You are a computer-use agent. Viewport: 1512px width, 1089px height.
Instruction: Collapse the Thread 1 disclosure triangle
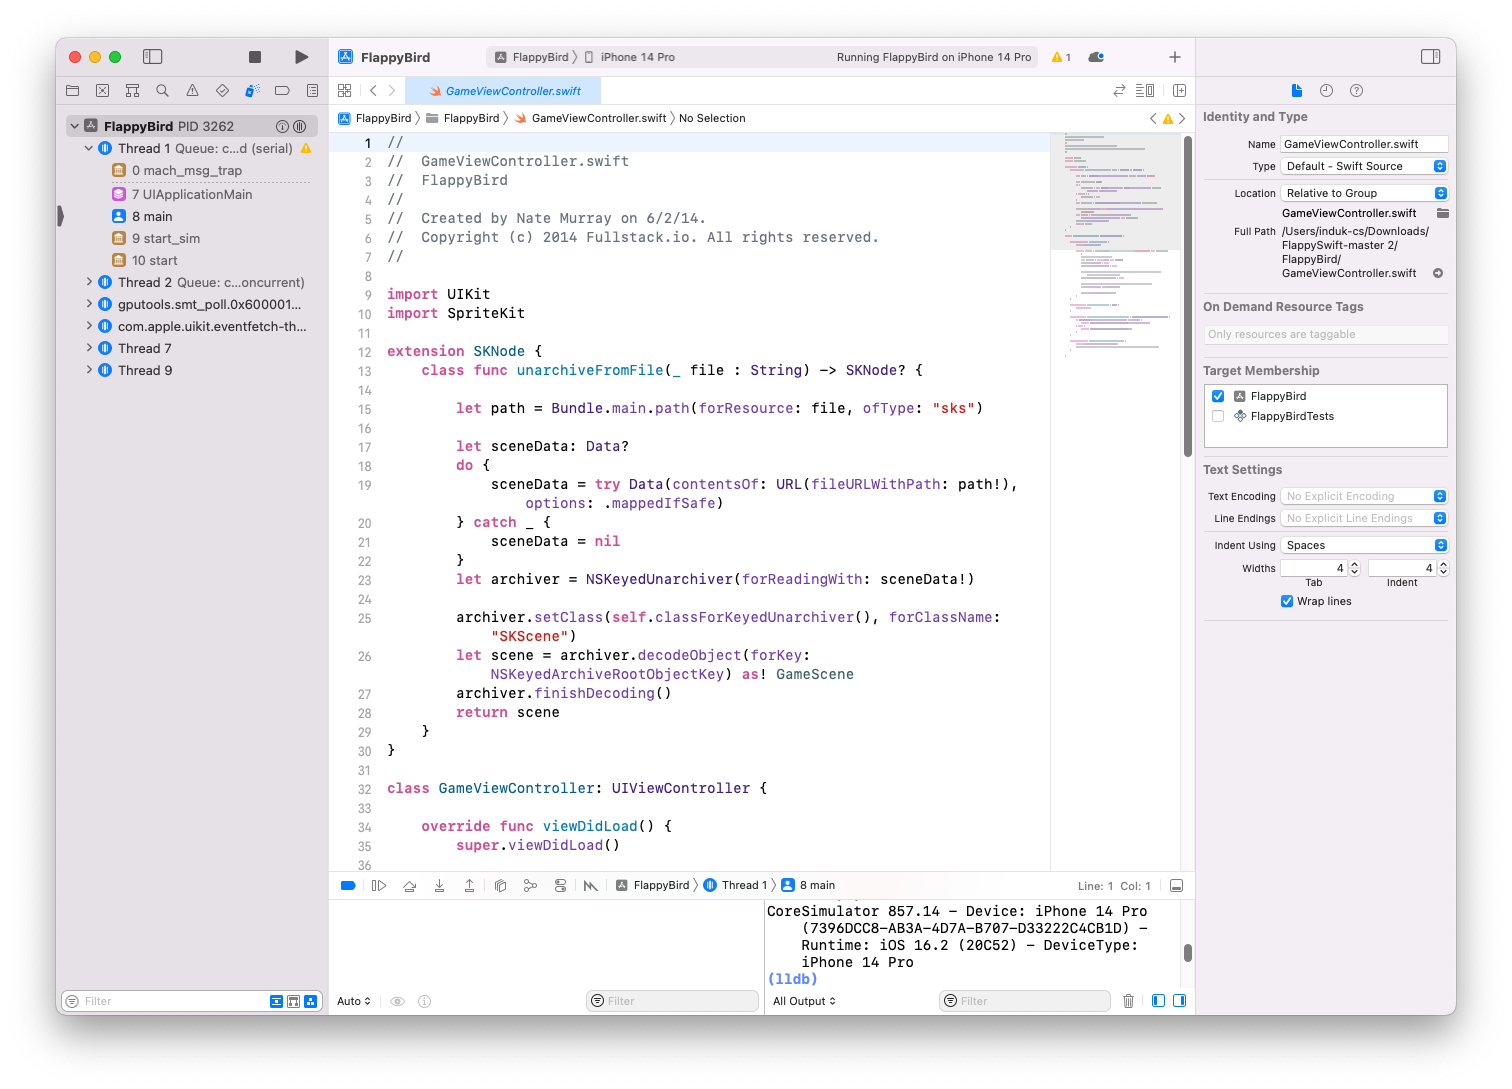click(x=89, y=148)
